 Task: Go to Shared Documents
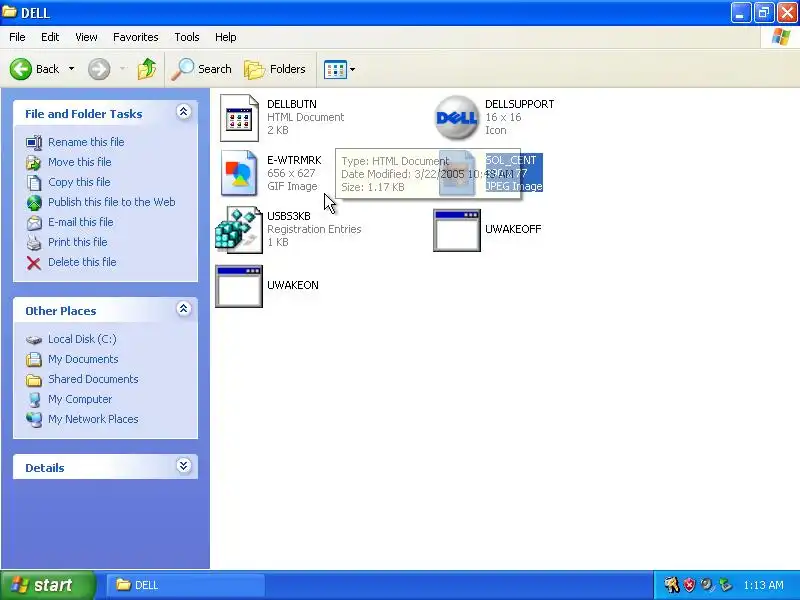[93, 379]
